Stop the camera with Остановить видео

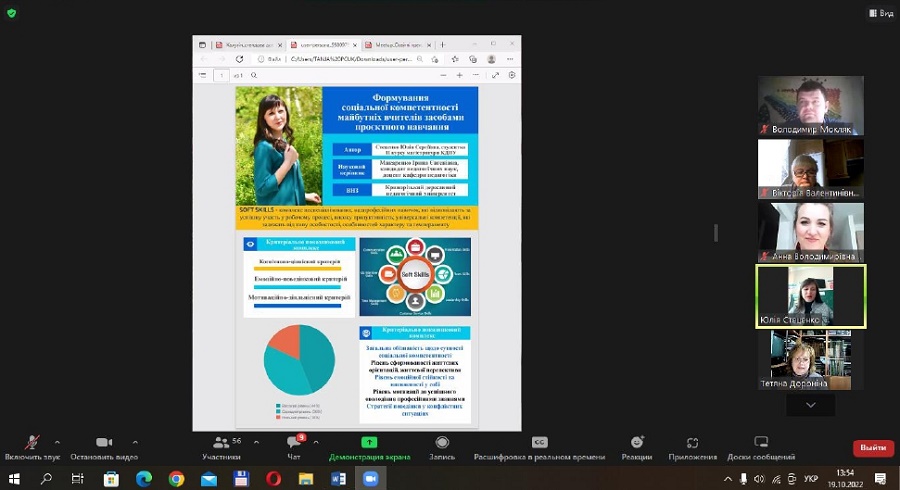click(104, 446)
